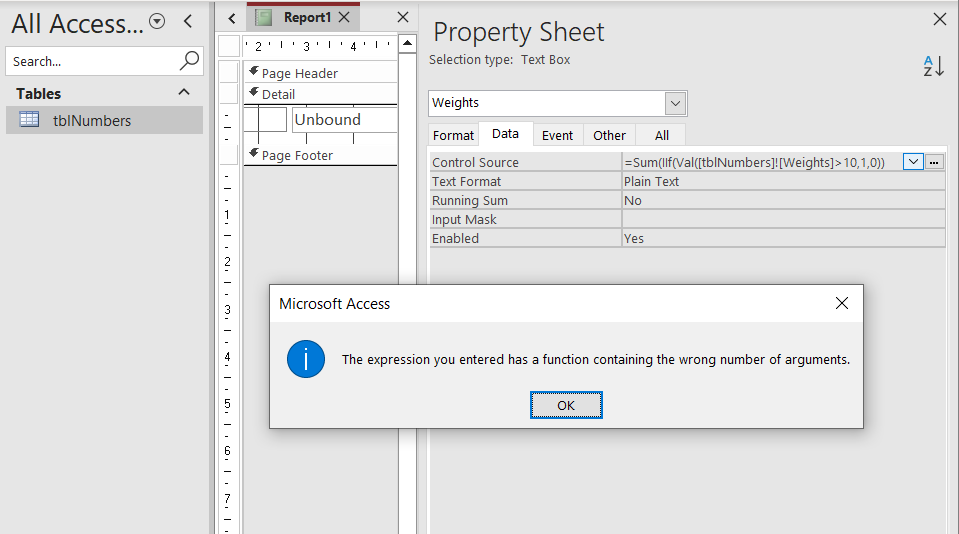
Task: Open All Access Objects dropdown menu
Action: pos(157,22)
